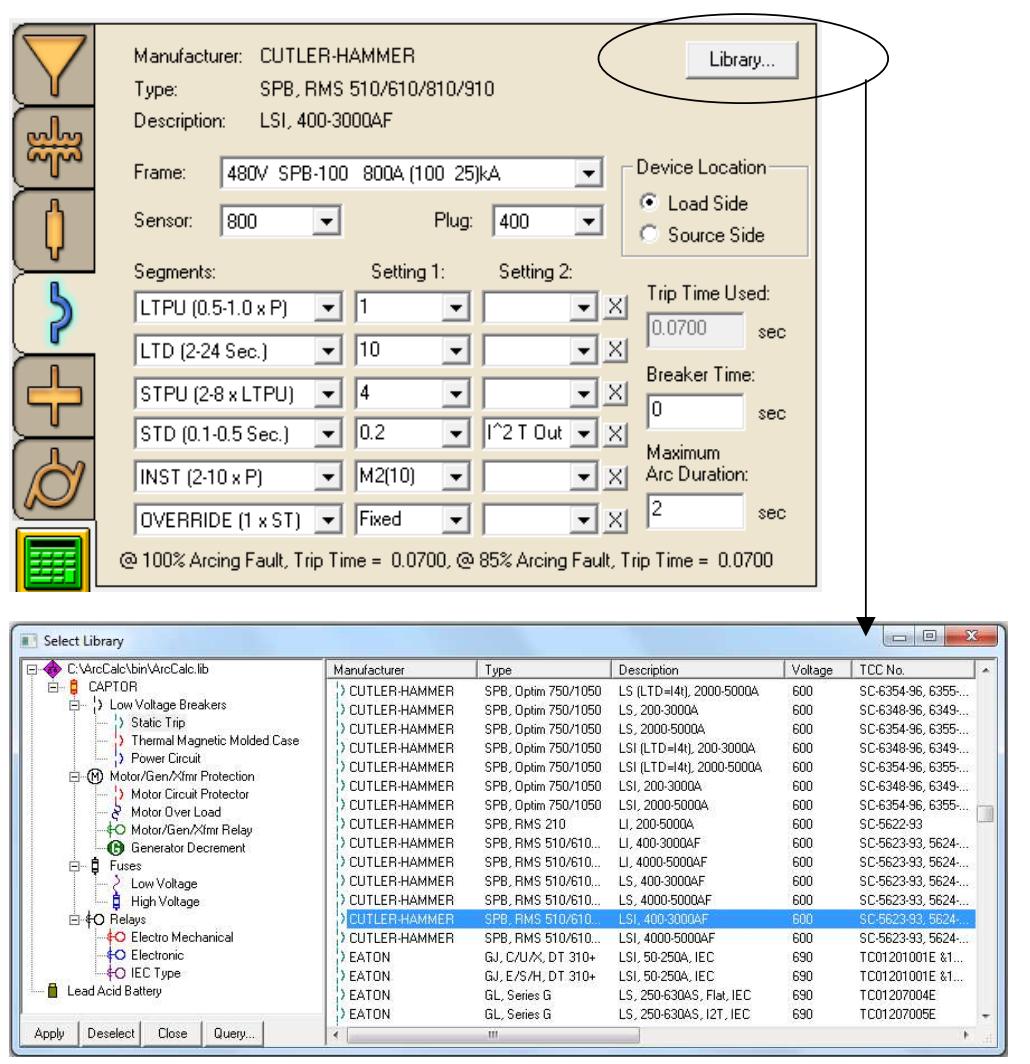
Task: Click the scroll down arrow of library list
Action: pos(985,1016)
